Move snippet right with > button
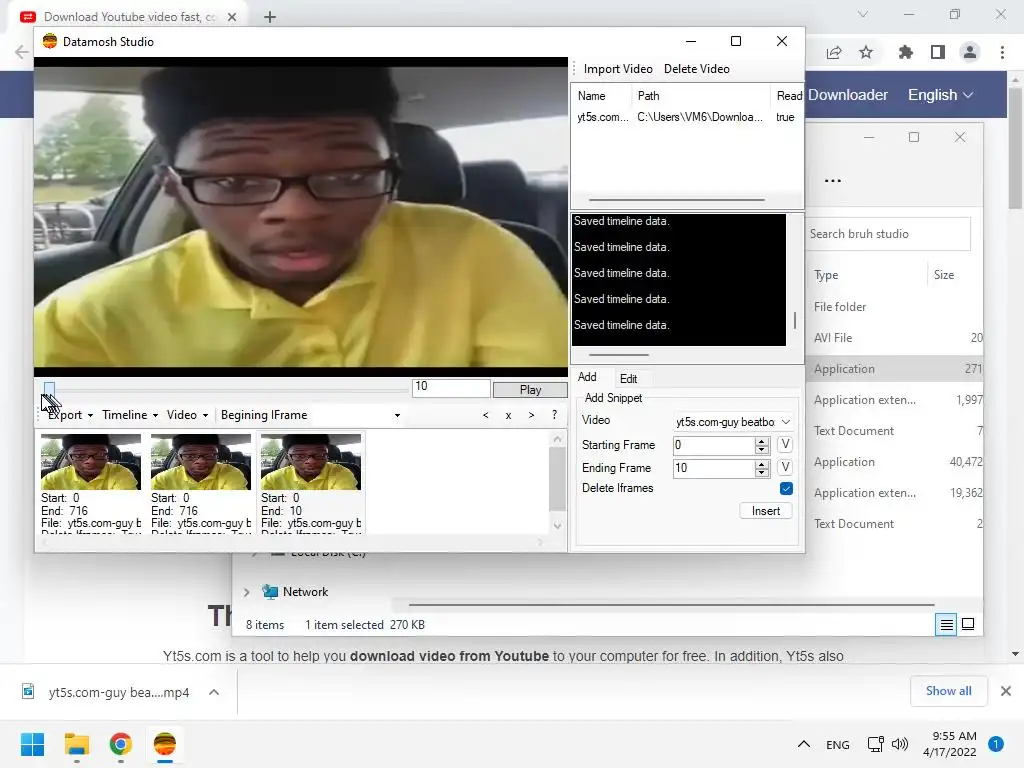This screenshot has height=768, width=1024. (532, 415)
